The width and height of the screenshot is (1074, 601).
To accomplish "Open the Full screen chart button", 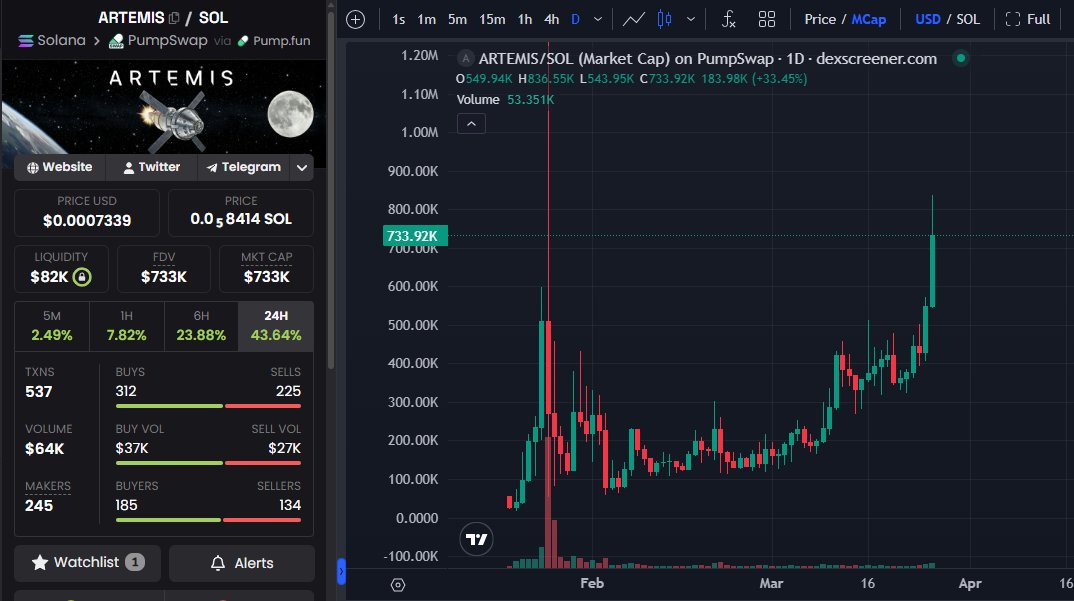I will coord(1027,19).
